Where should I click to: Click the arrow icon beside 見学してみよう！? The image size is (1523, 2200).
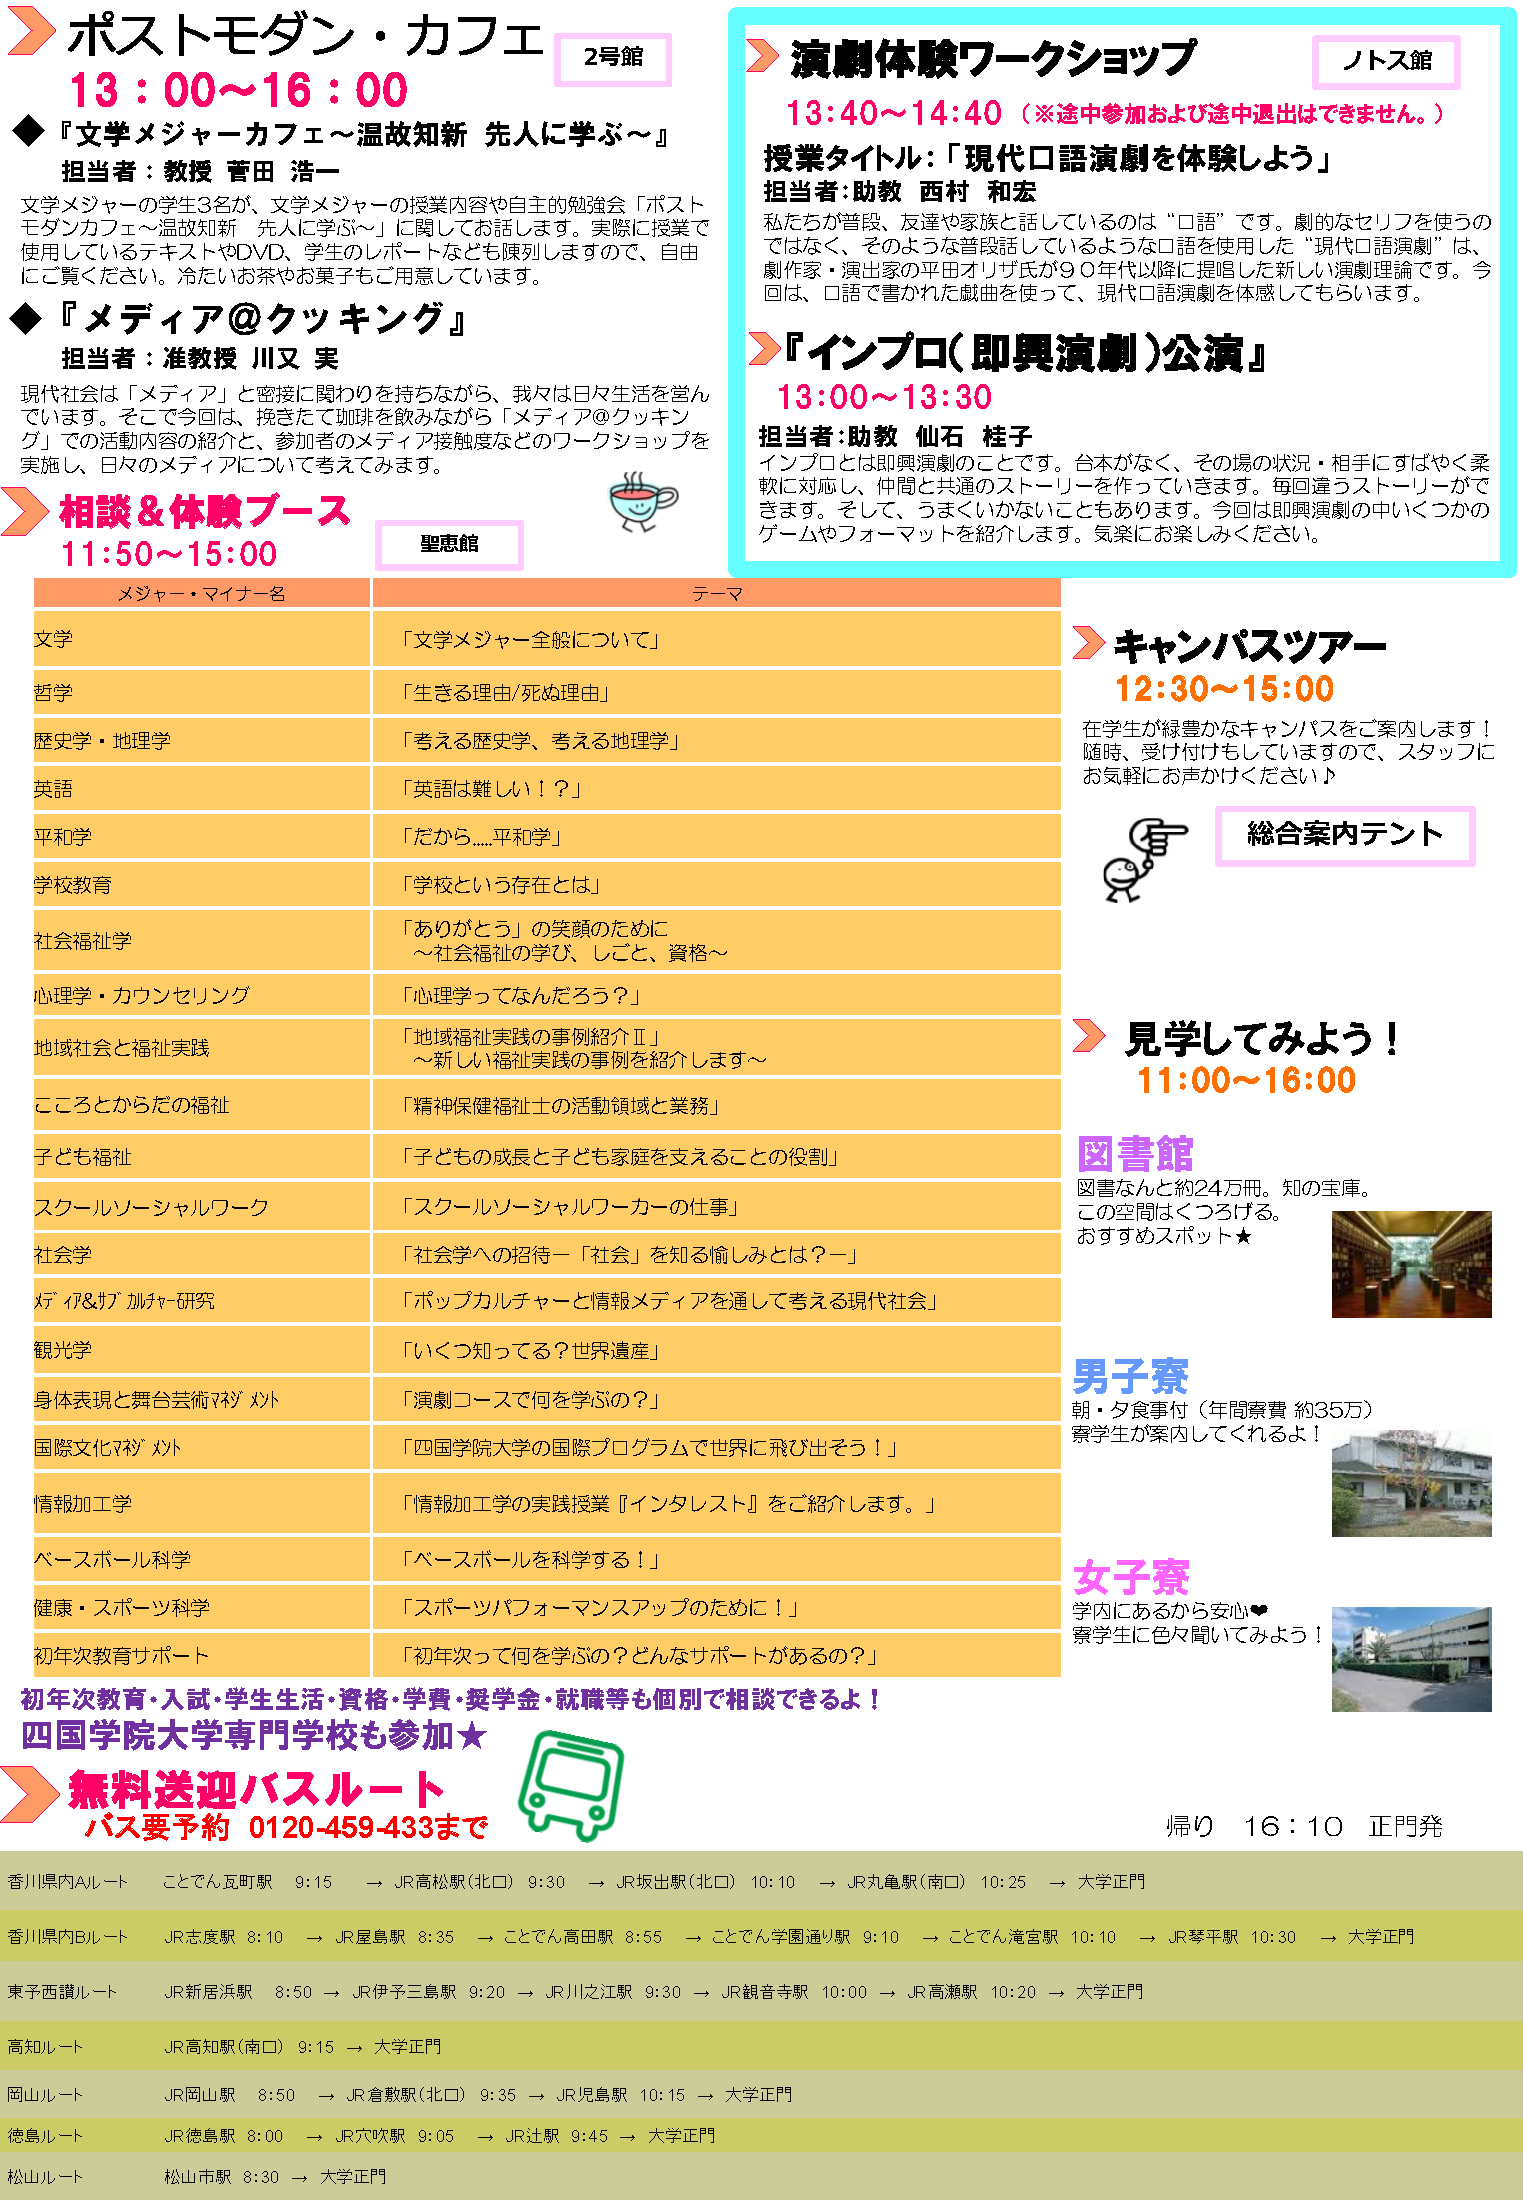(1088, 1035)
